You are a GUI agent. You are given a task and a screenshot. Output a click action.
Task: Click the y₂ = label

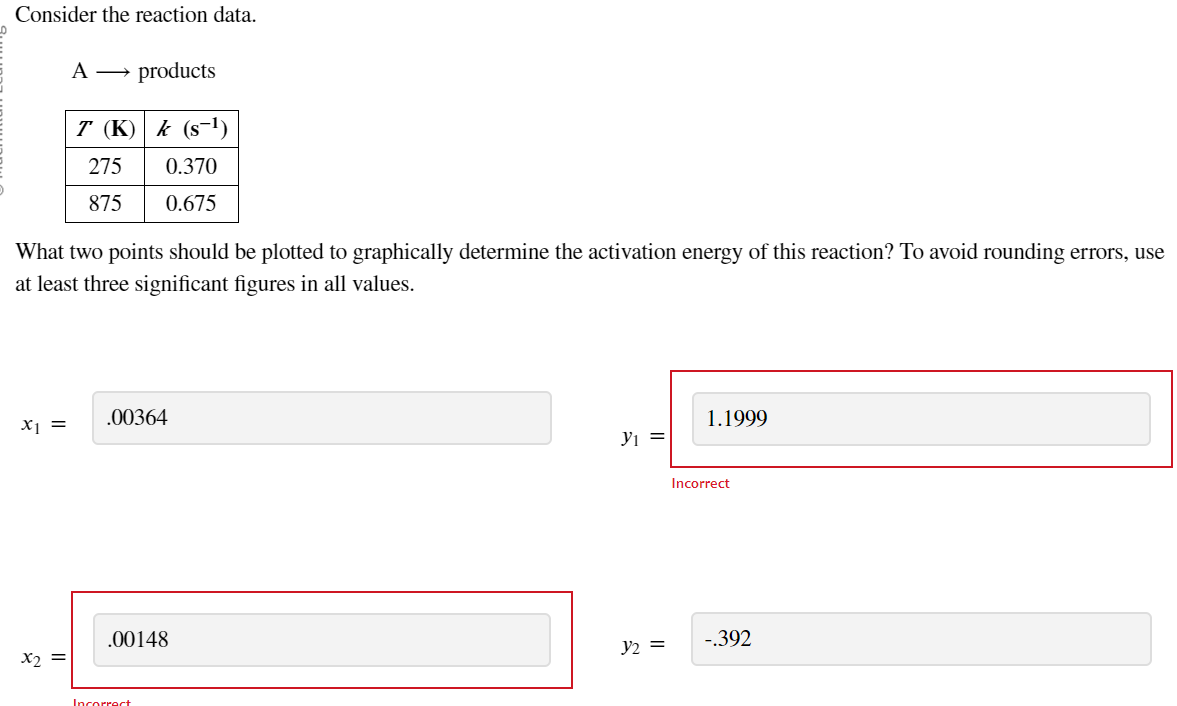(x=639, y=645)
